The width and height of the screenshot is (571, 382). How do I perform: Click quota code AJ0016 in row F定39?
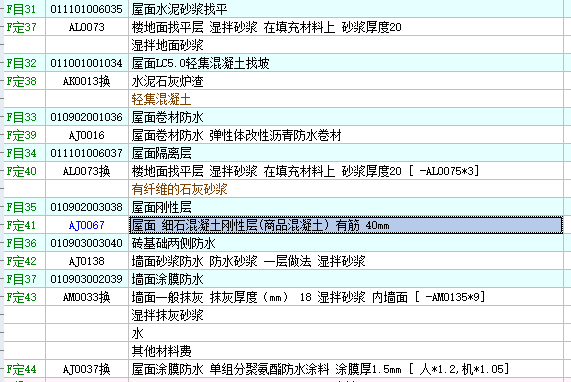(87, 135)
